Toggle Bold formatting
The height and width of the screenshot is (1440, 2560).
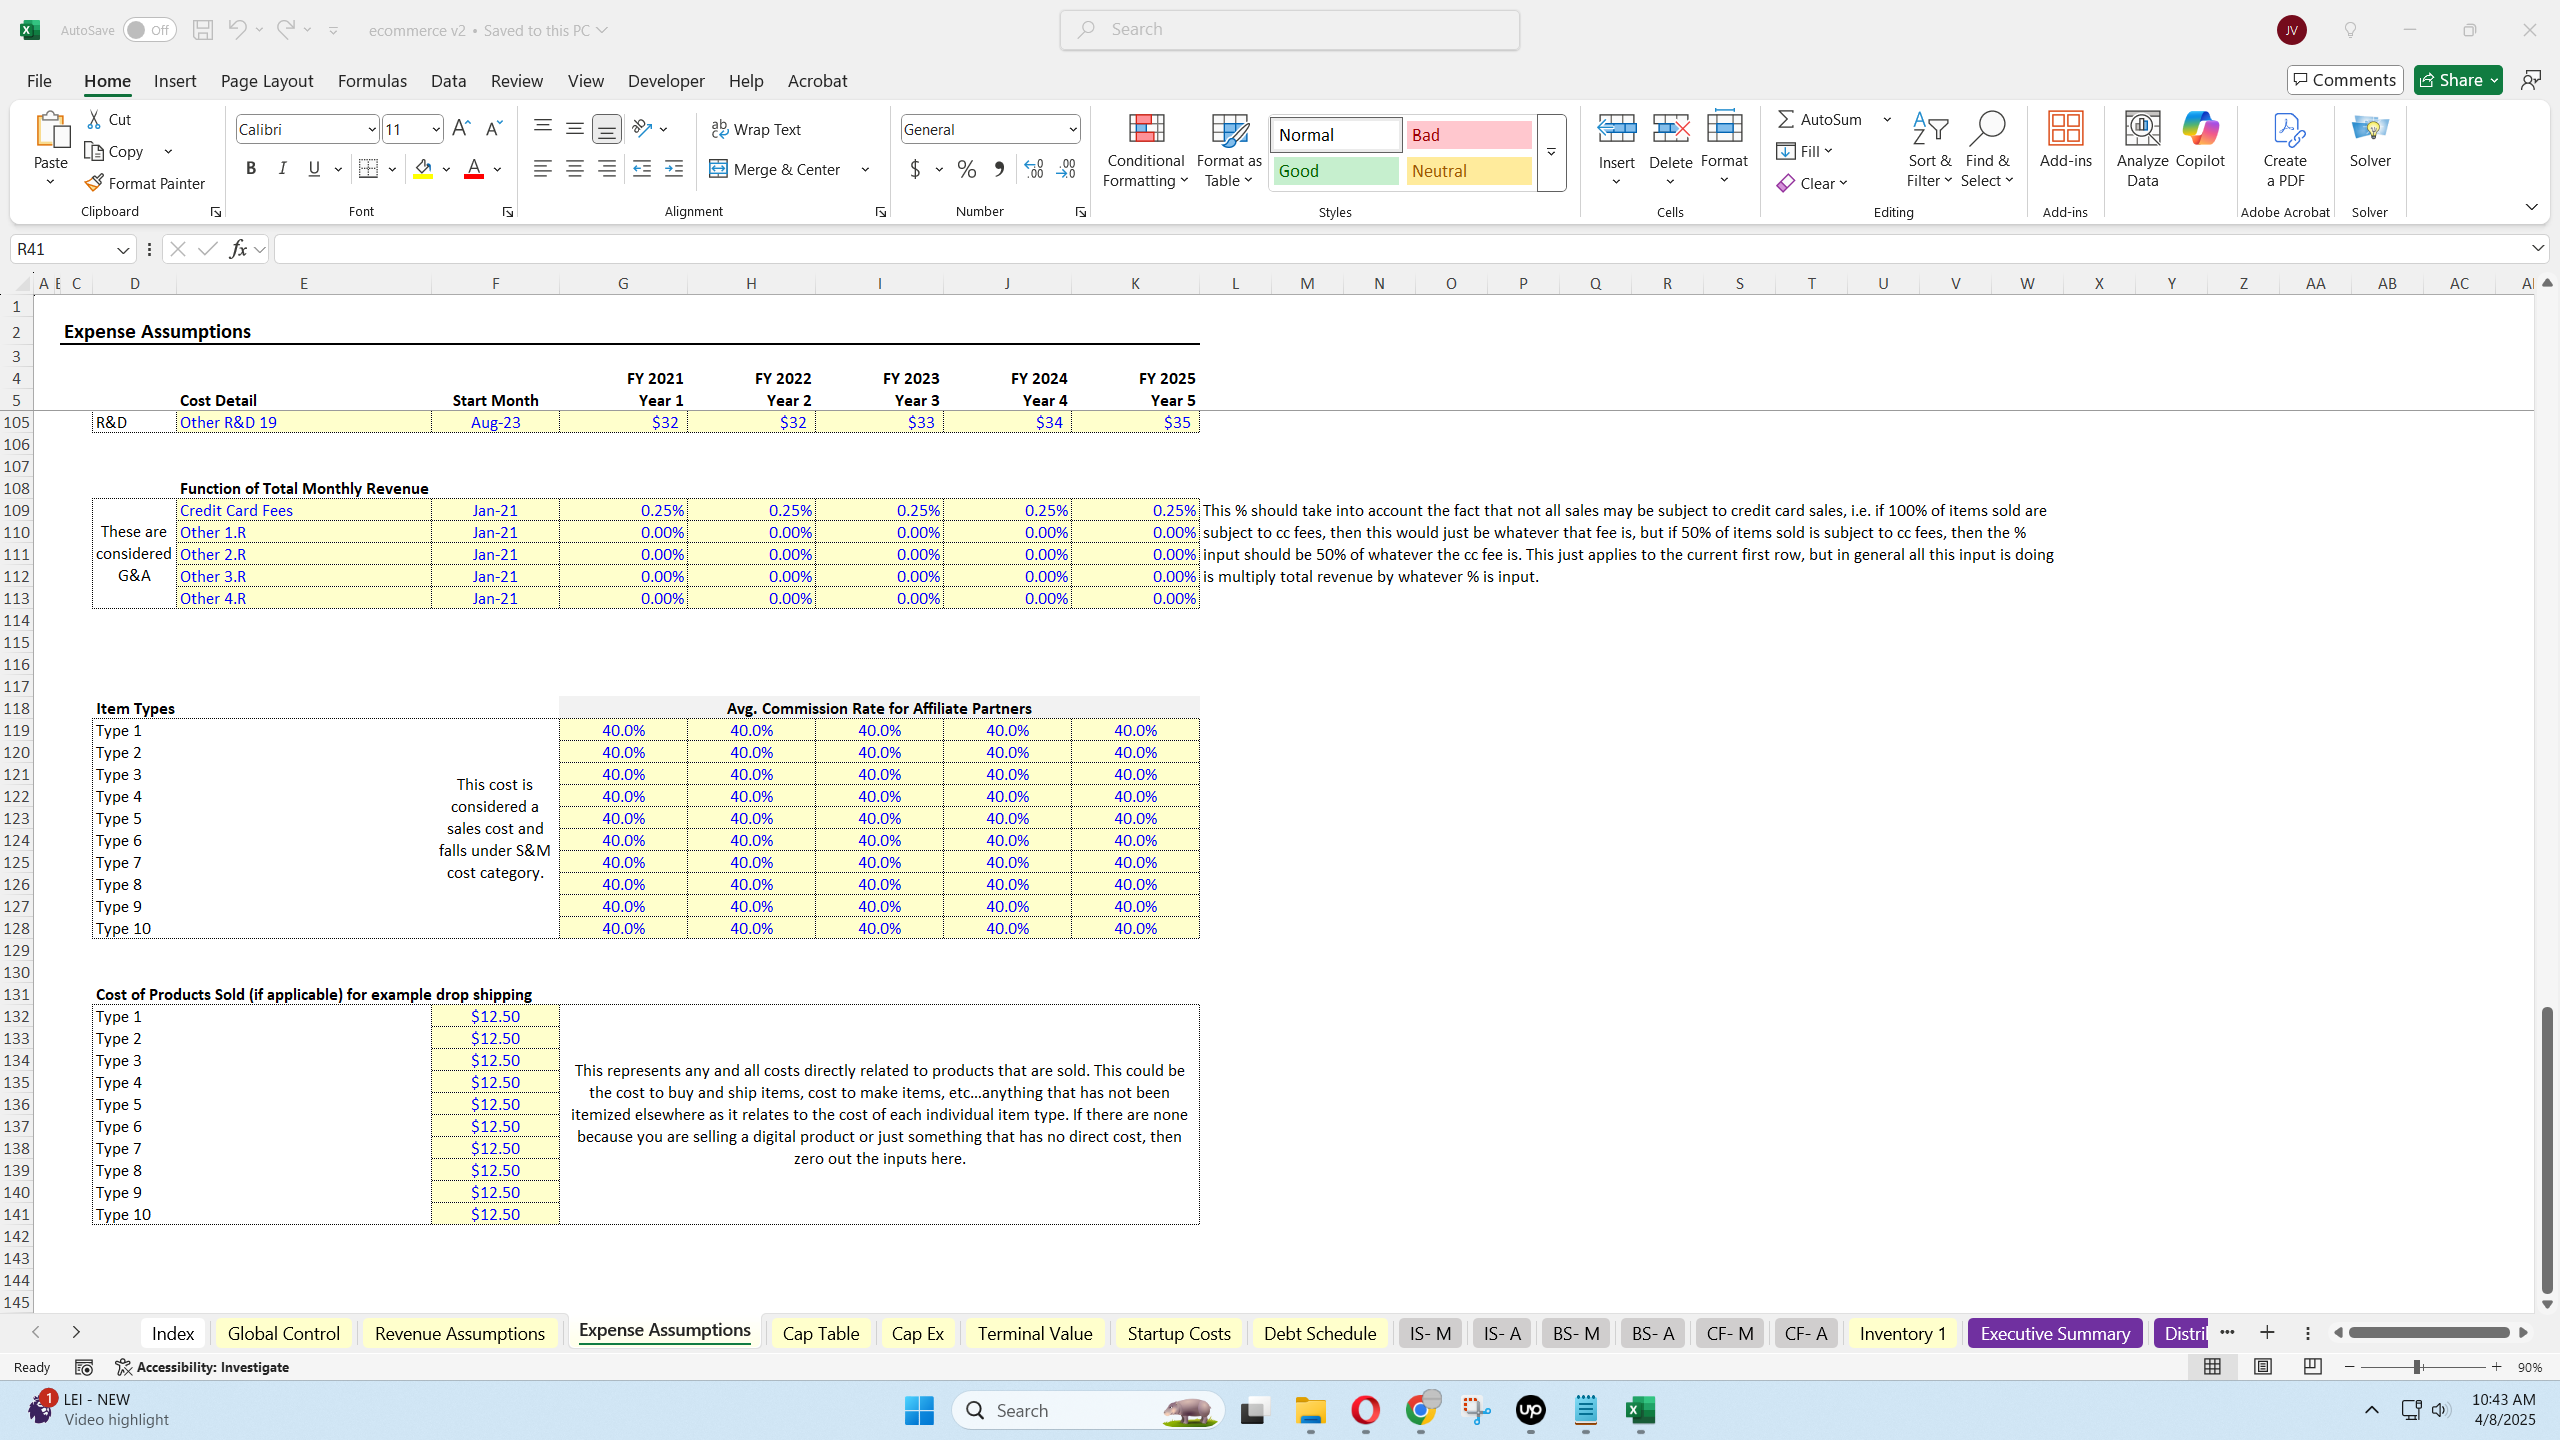pyautogui.click(x=251, y=169)
